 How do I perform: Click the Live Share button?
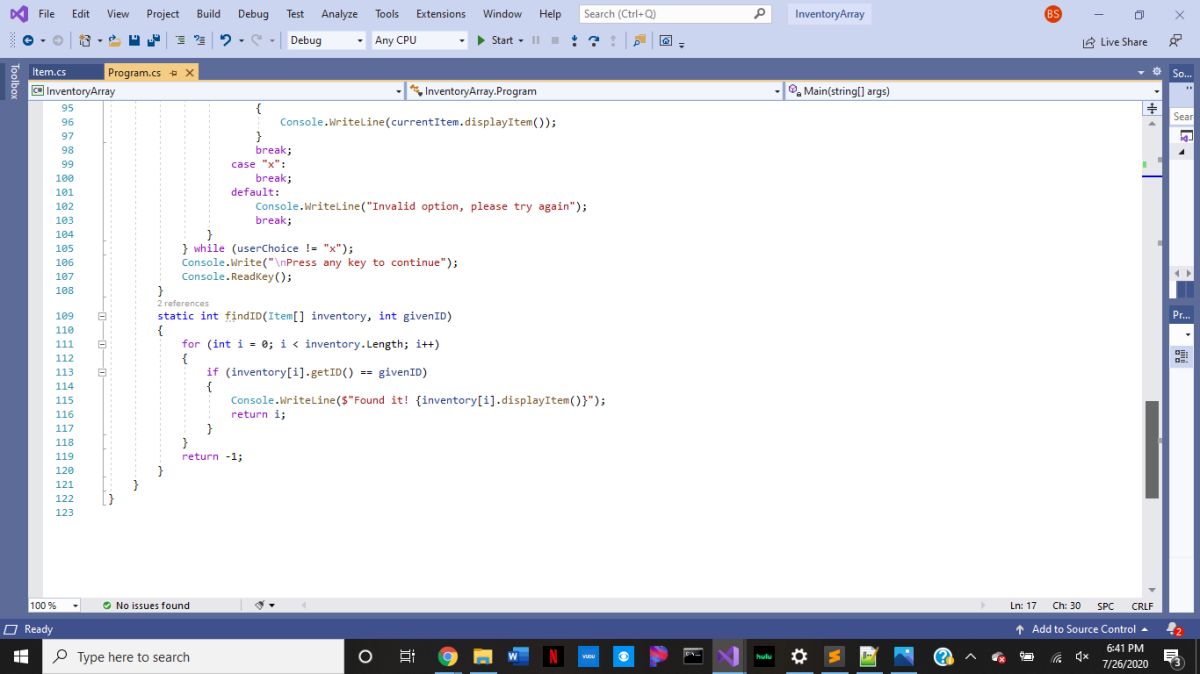[1115, 42]
